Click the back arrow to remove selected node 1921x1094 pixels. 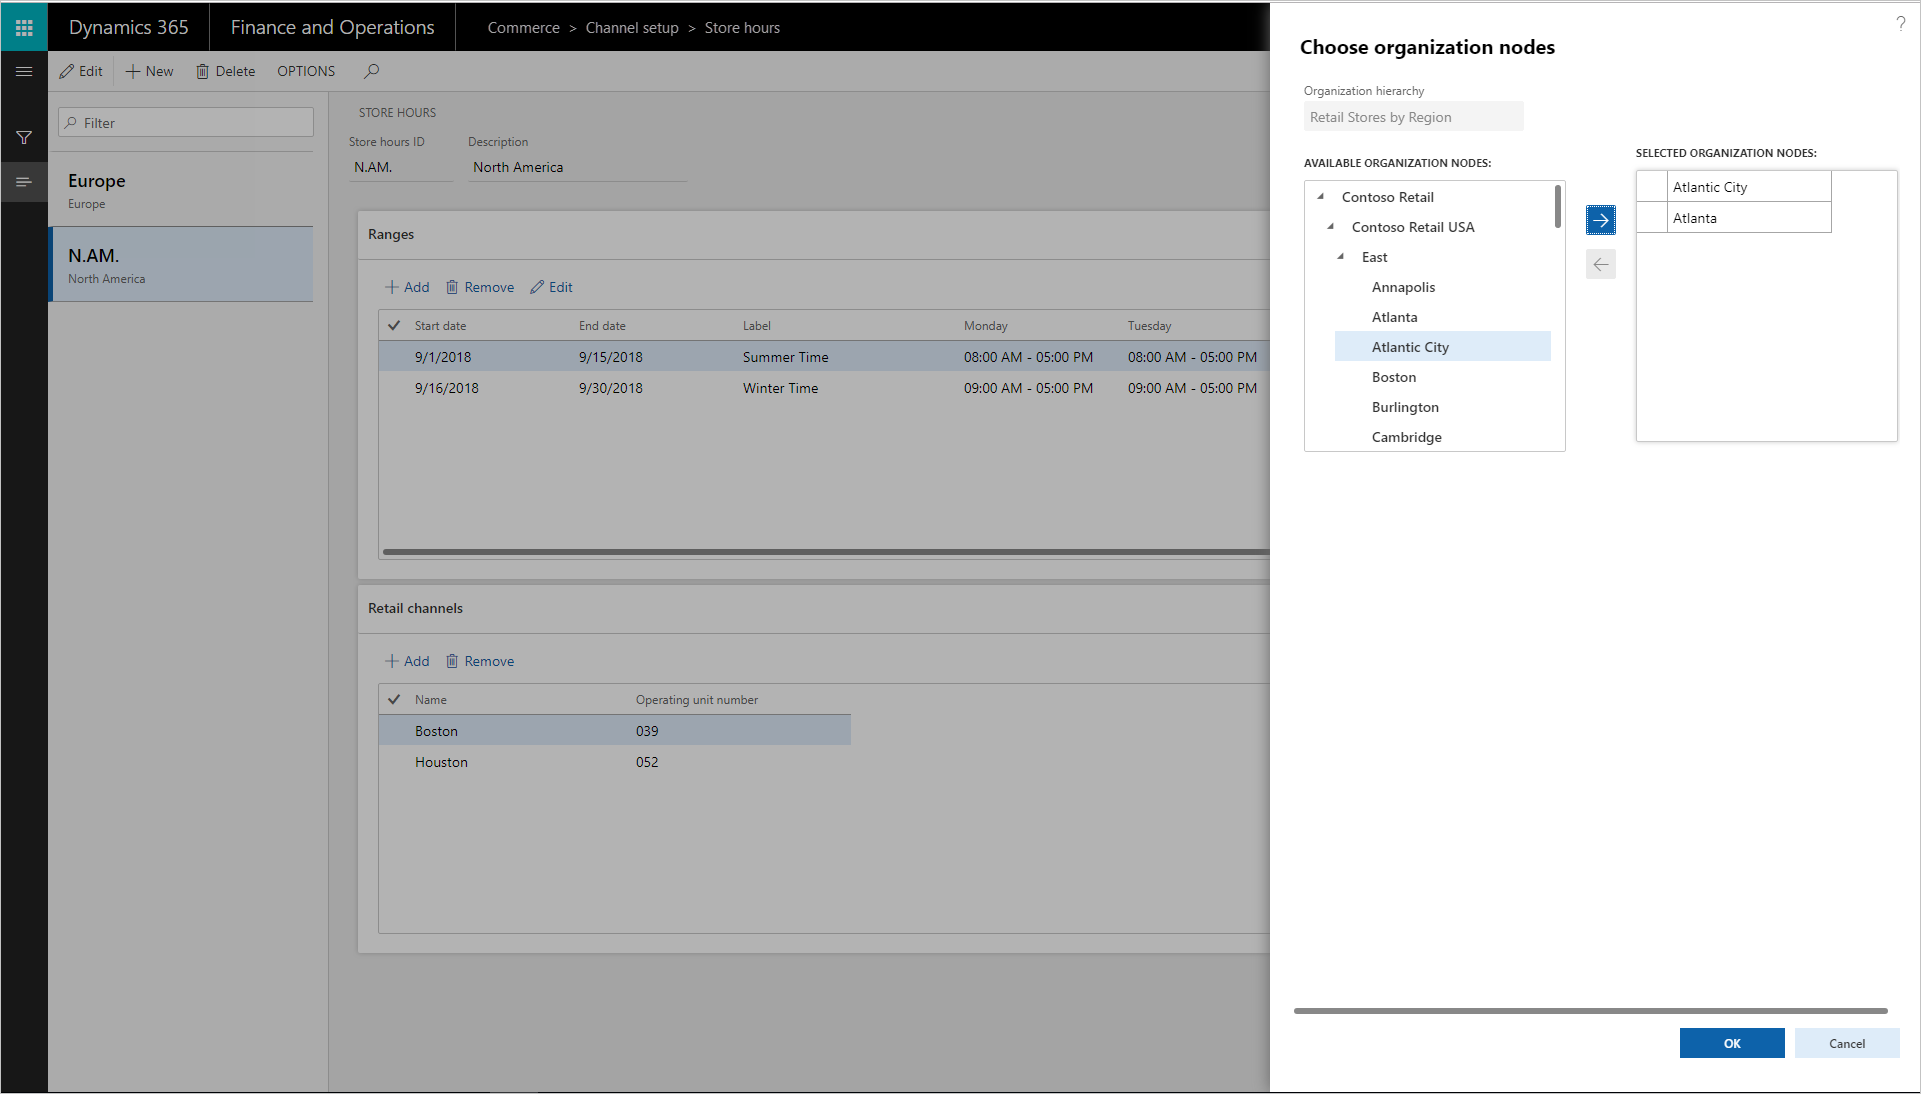[x=1600, y=264]
